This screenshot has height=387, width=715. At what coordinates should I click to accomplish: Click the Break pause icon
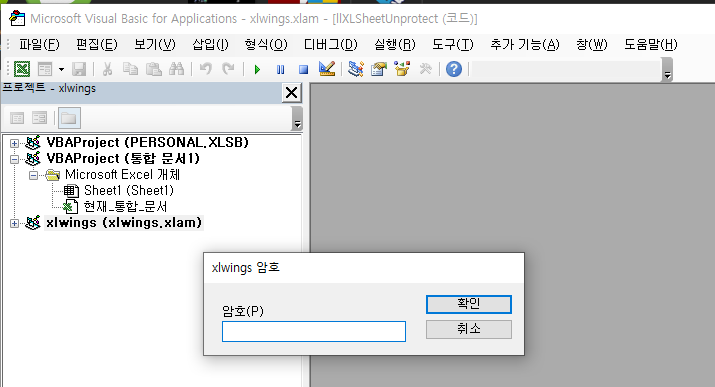280,70
